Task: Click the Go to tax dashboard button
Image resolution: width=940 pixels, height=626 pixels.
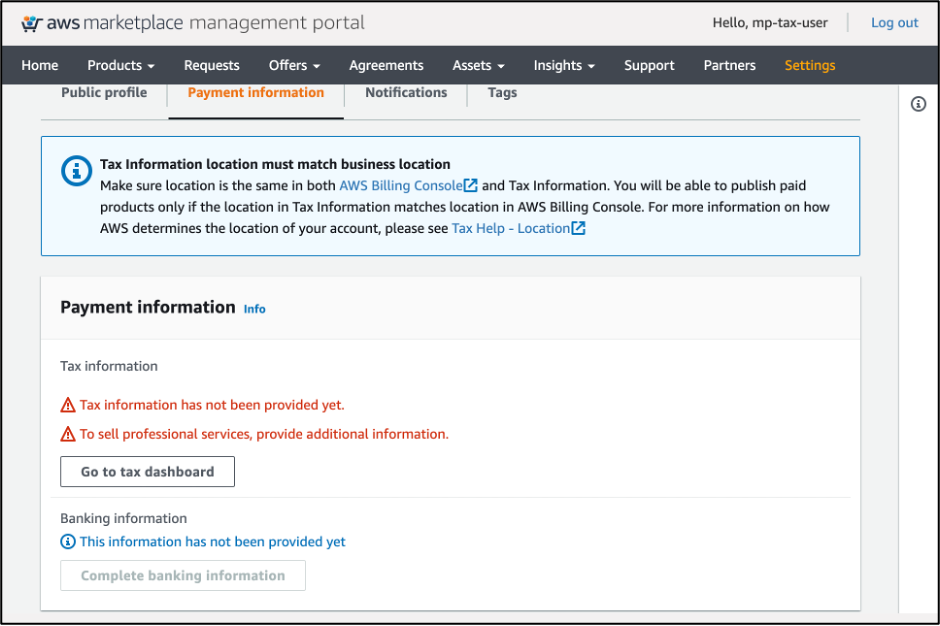Action: (147, 471)
